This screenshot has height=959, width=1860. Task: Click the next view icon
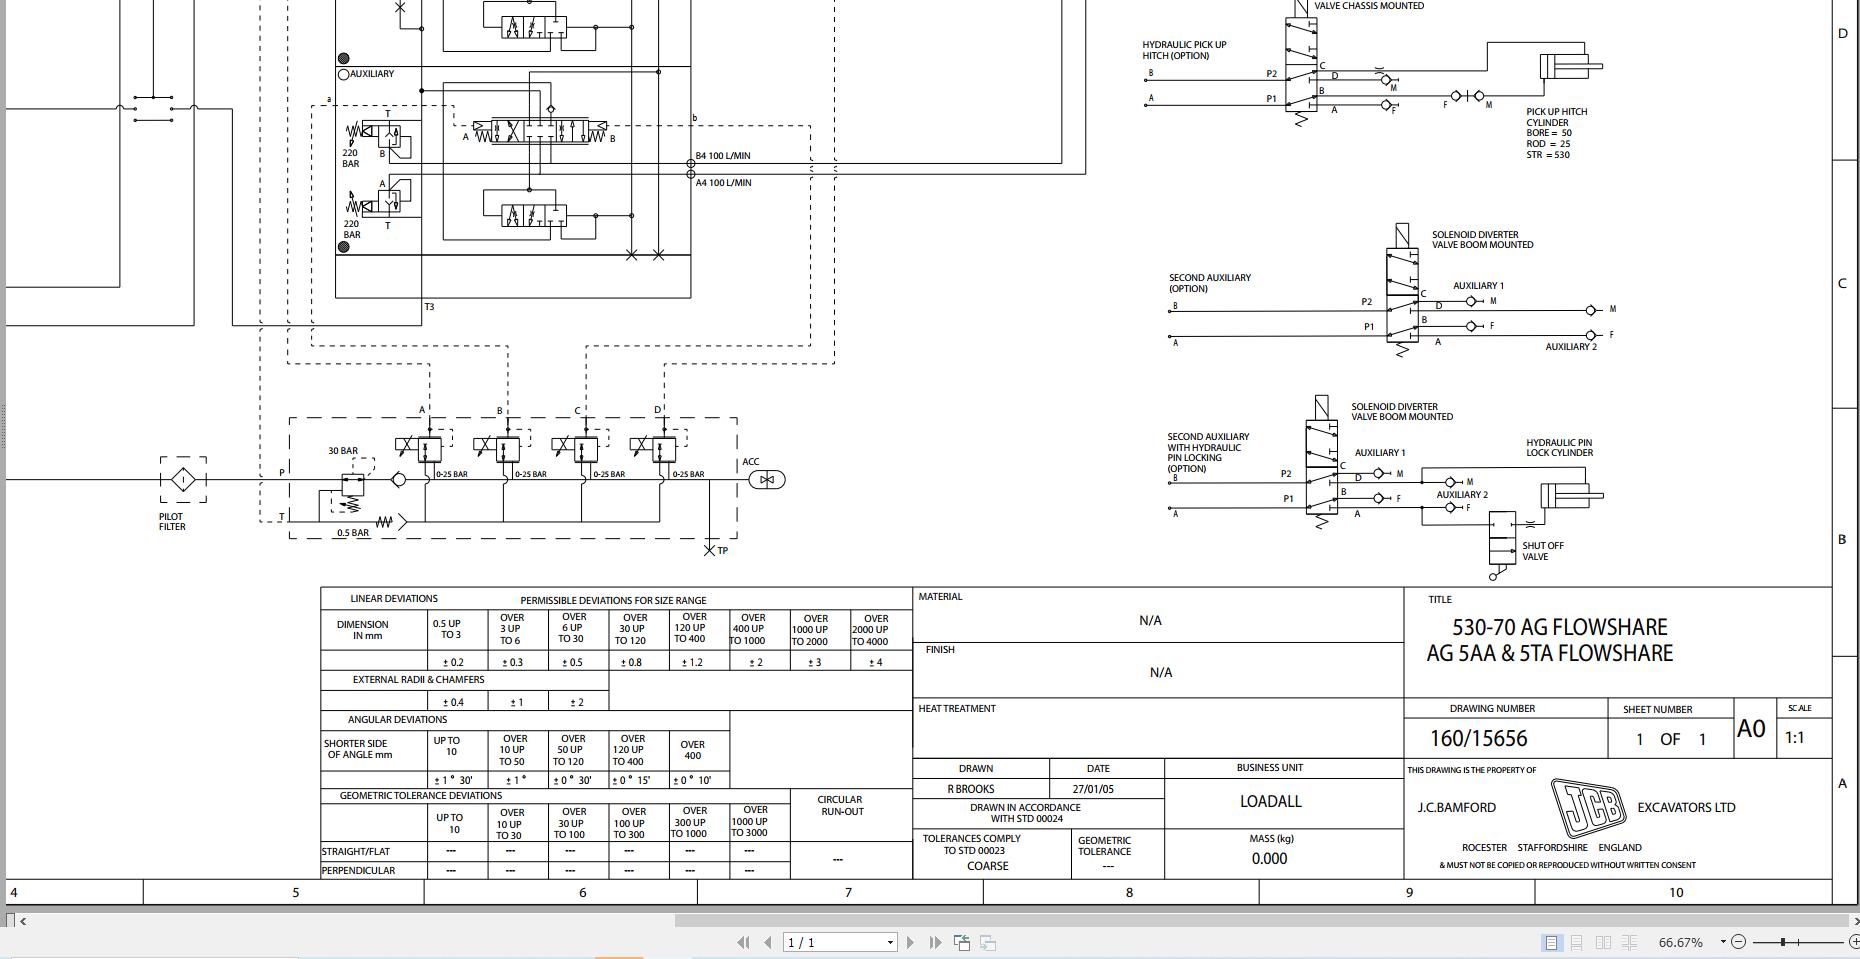click(988, 942)
